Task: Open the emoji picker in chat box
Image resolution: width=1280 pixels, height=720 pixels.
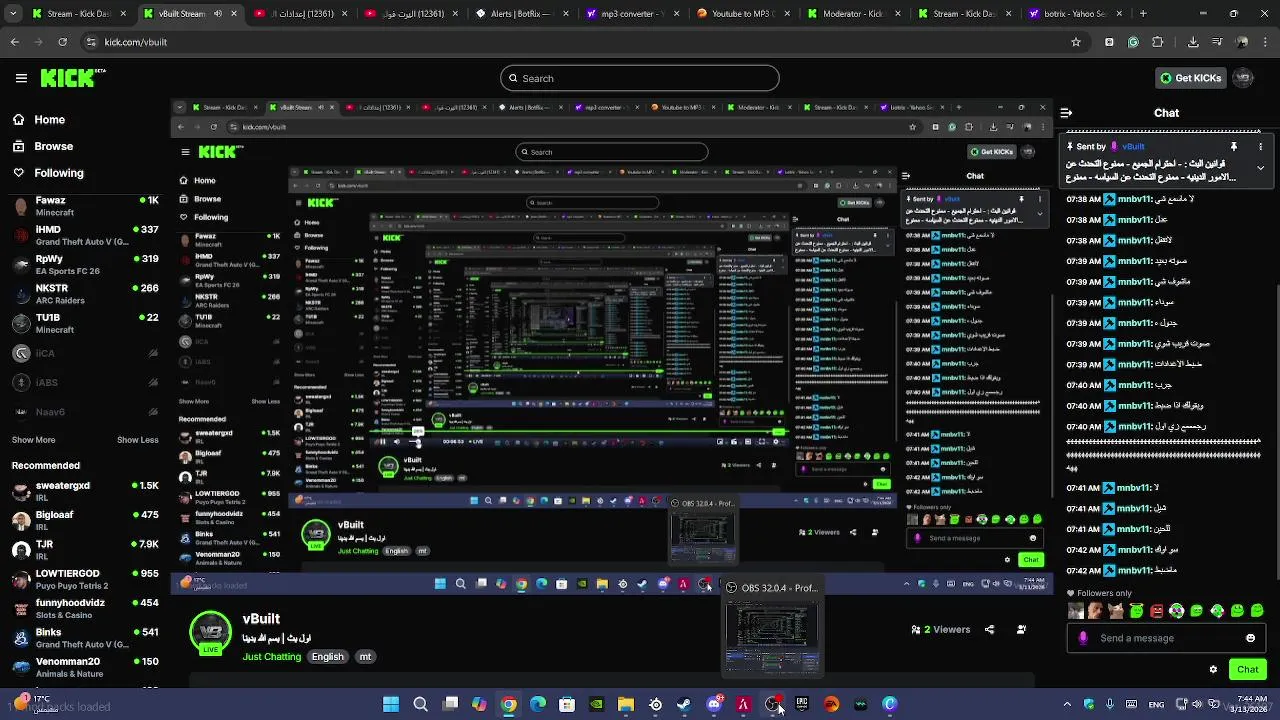Action: click(x=1250, y=638)
